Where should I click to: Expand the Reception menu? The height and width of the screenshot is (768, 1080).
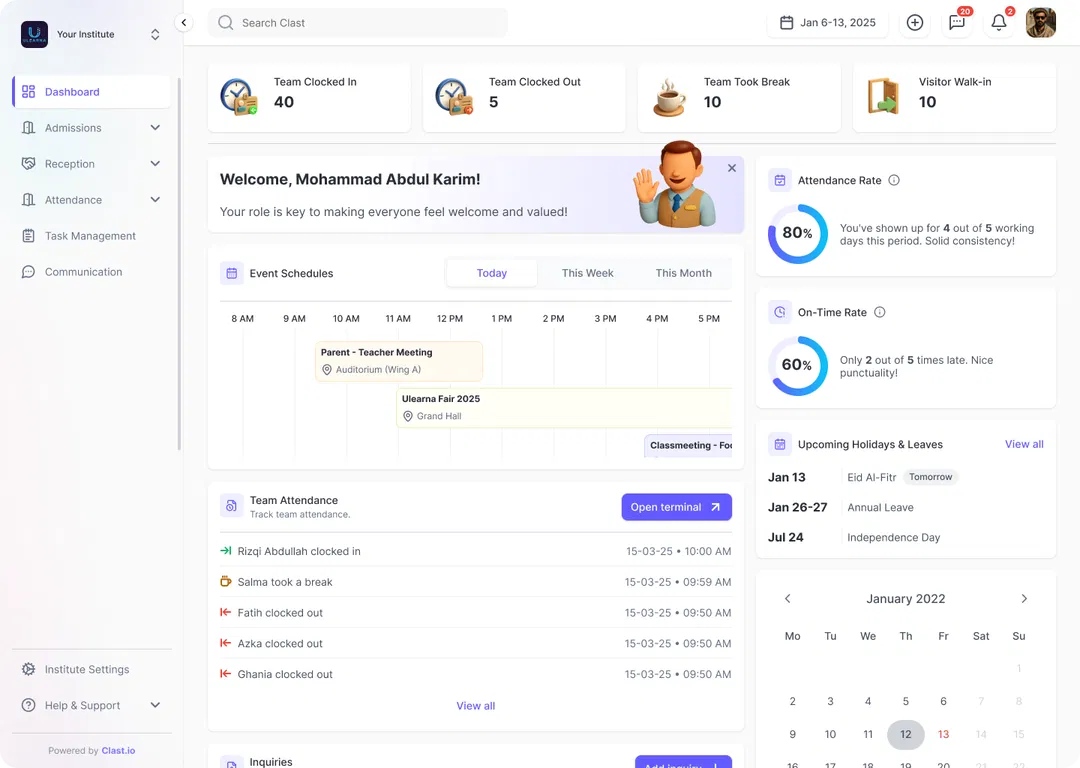pyautogui.click(x=155, y=164)
